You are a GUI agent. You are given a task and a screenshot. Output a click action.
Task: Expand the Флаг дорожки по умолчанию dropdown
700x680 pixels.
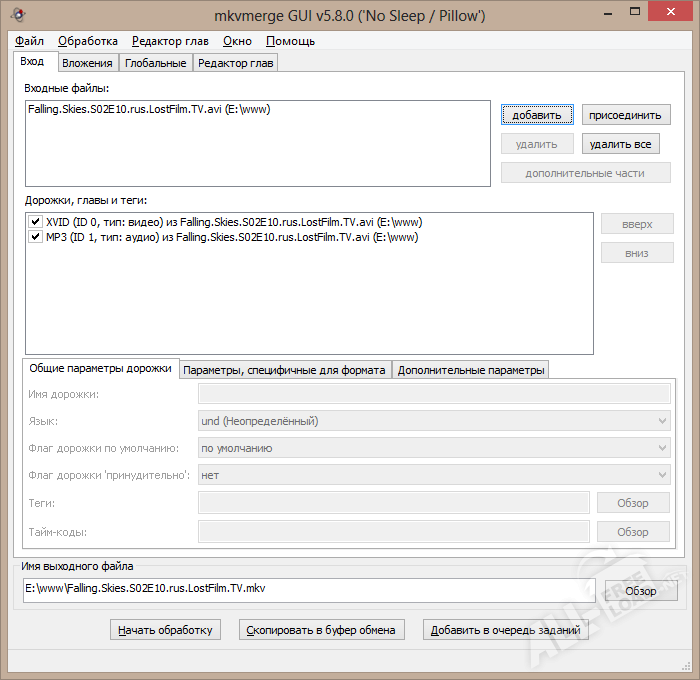(434, 448)
